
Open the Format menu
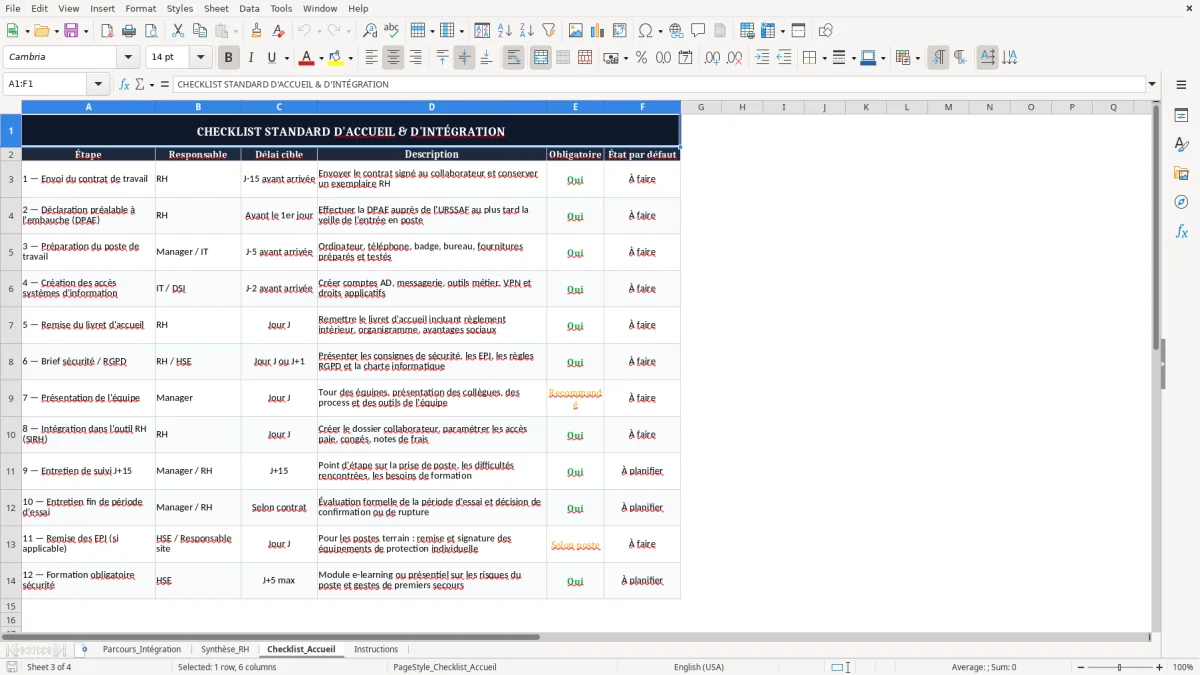[140, 8]
